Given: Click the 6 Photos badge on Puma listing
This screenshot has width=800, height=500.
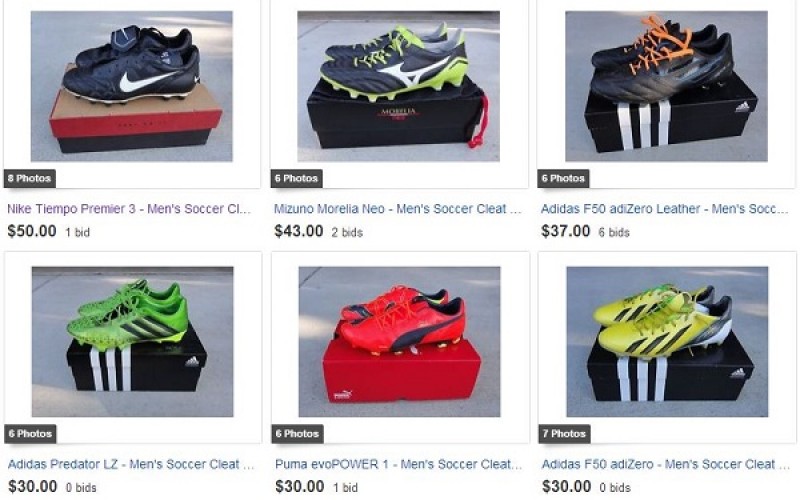Looking at the screenshot, I should pos(298,434).
